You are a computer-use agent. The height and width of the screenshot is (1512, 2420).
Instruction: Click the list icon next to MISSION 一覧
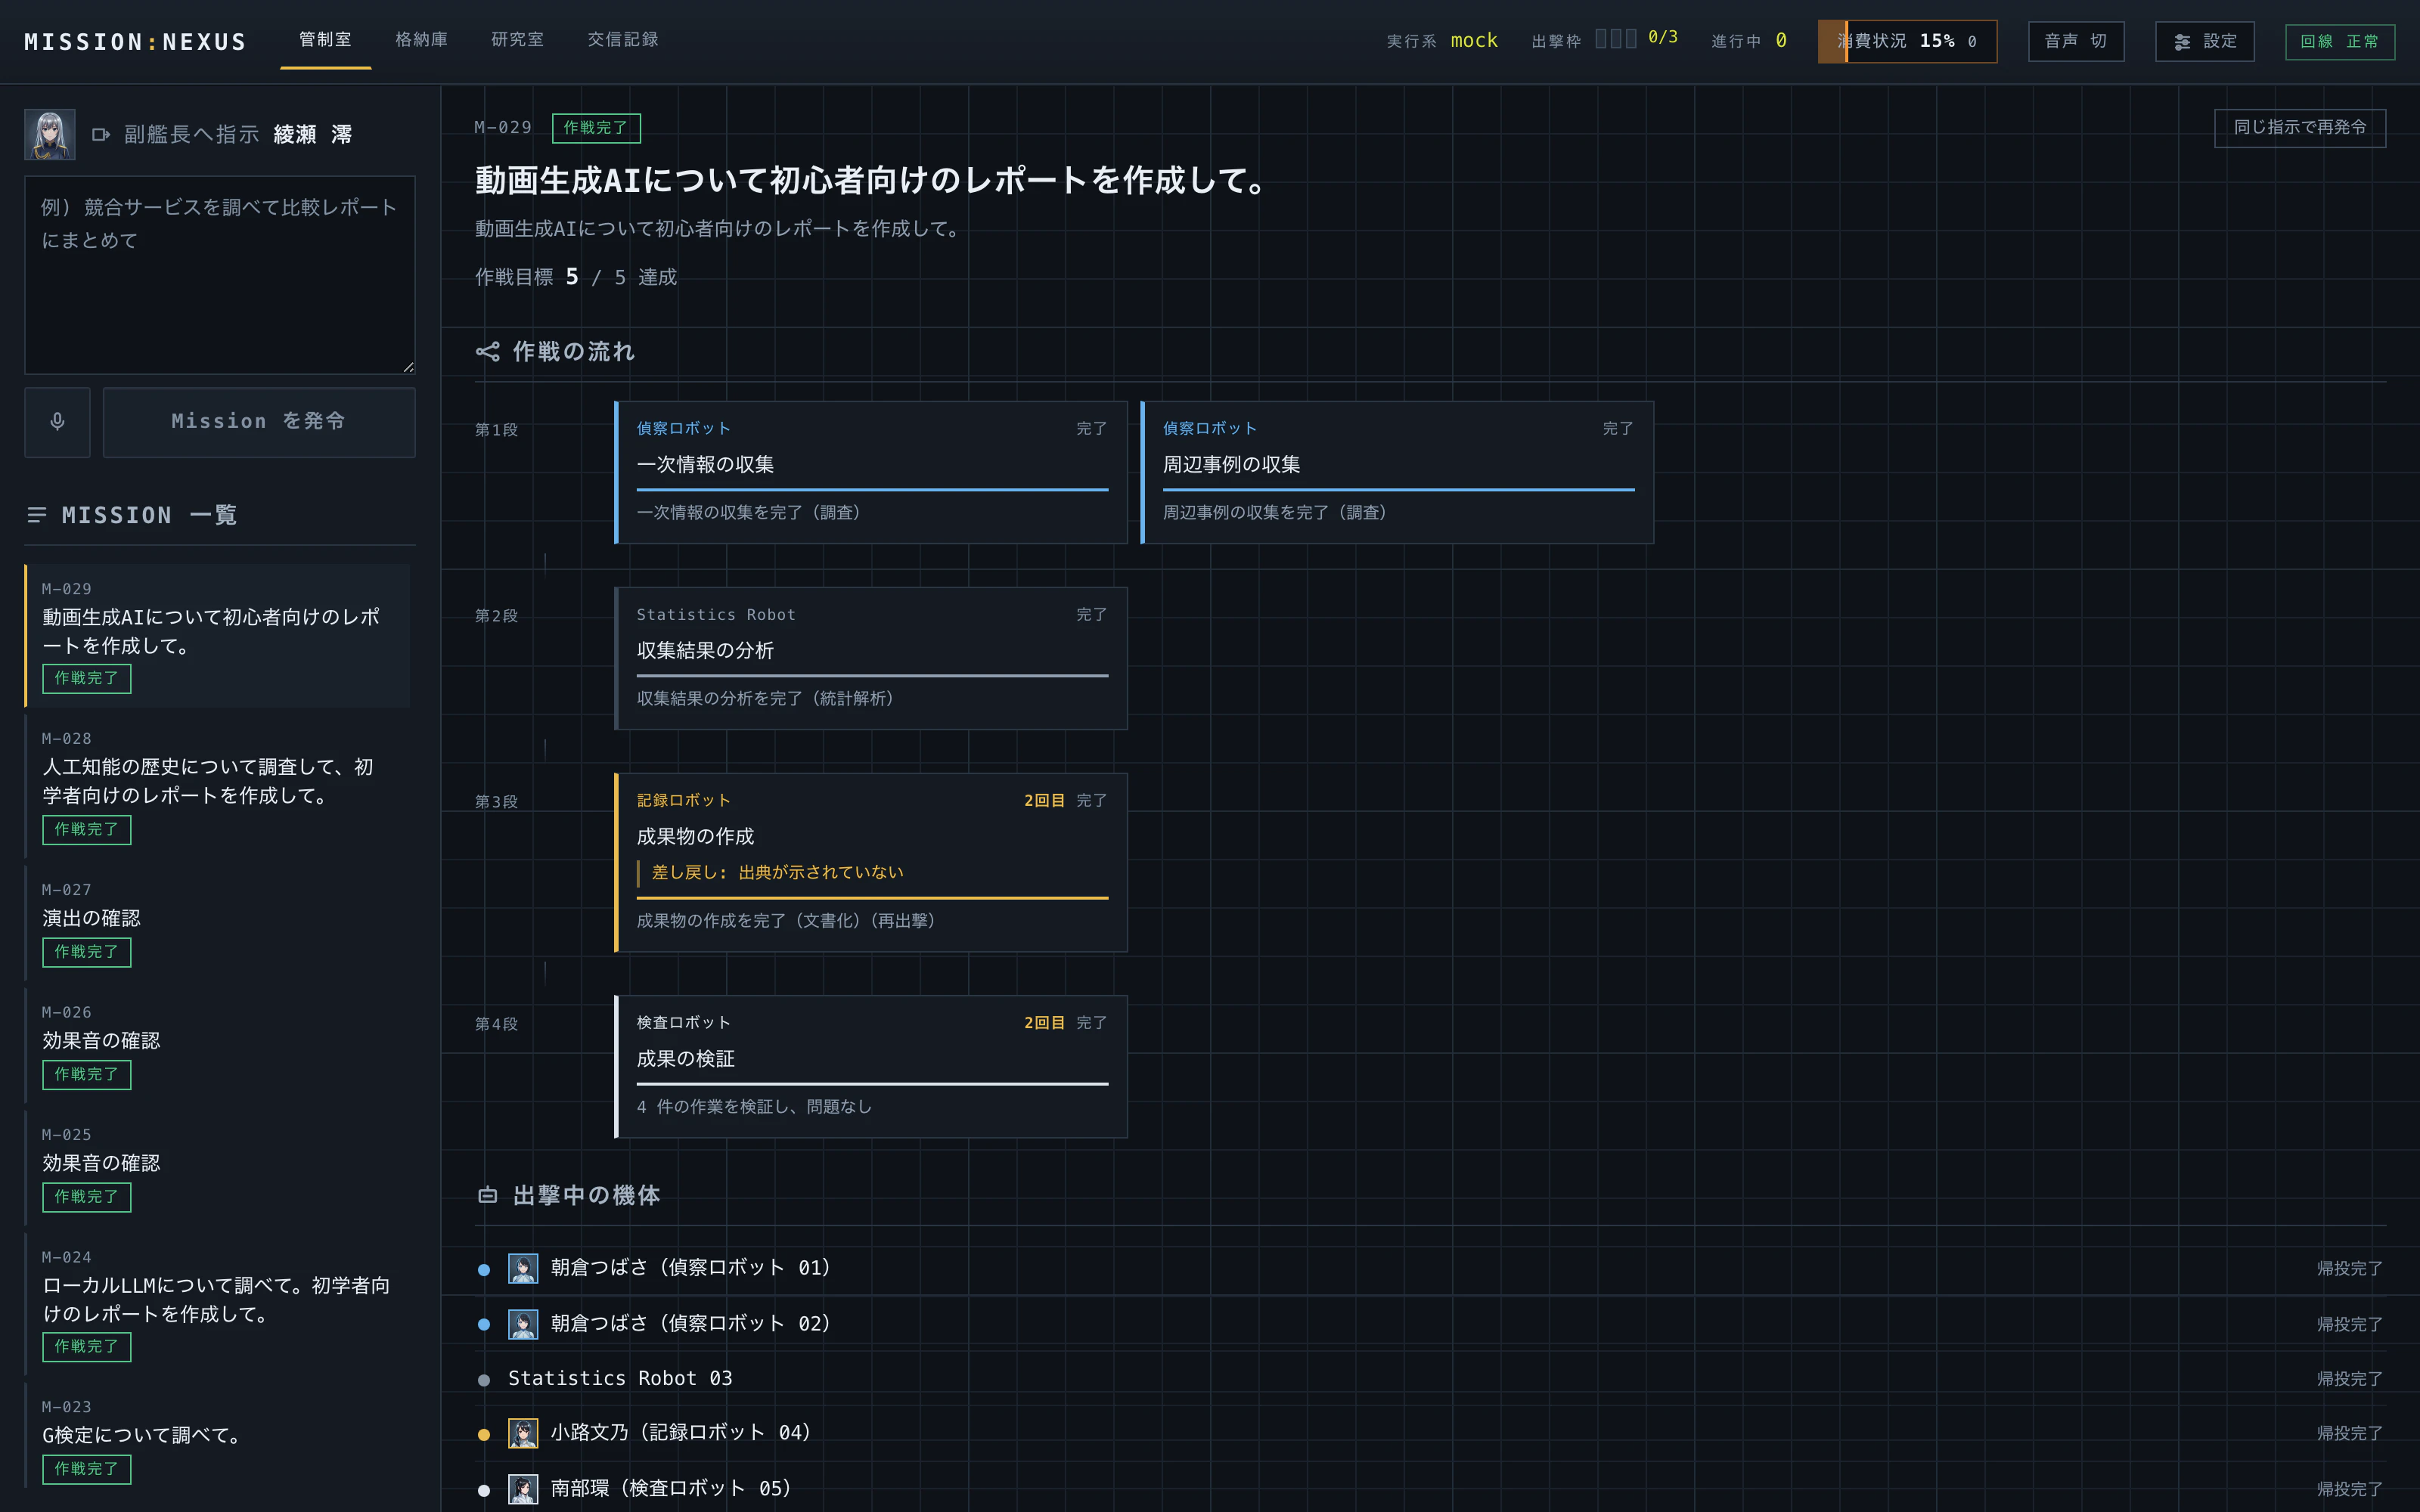pyautogui.click(x=37, y=515)
